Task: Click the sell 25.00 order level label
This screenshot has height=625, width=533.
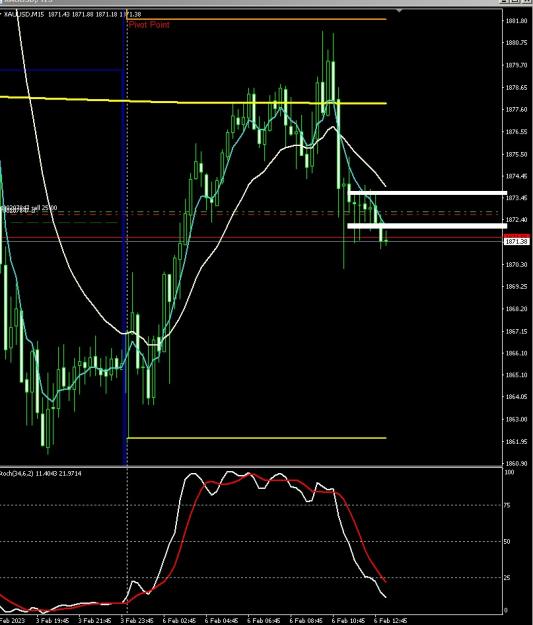Action: click(x=45, y=208)
